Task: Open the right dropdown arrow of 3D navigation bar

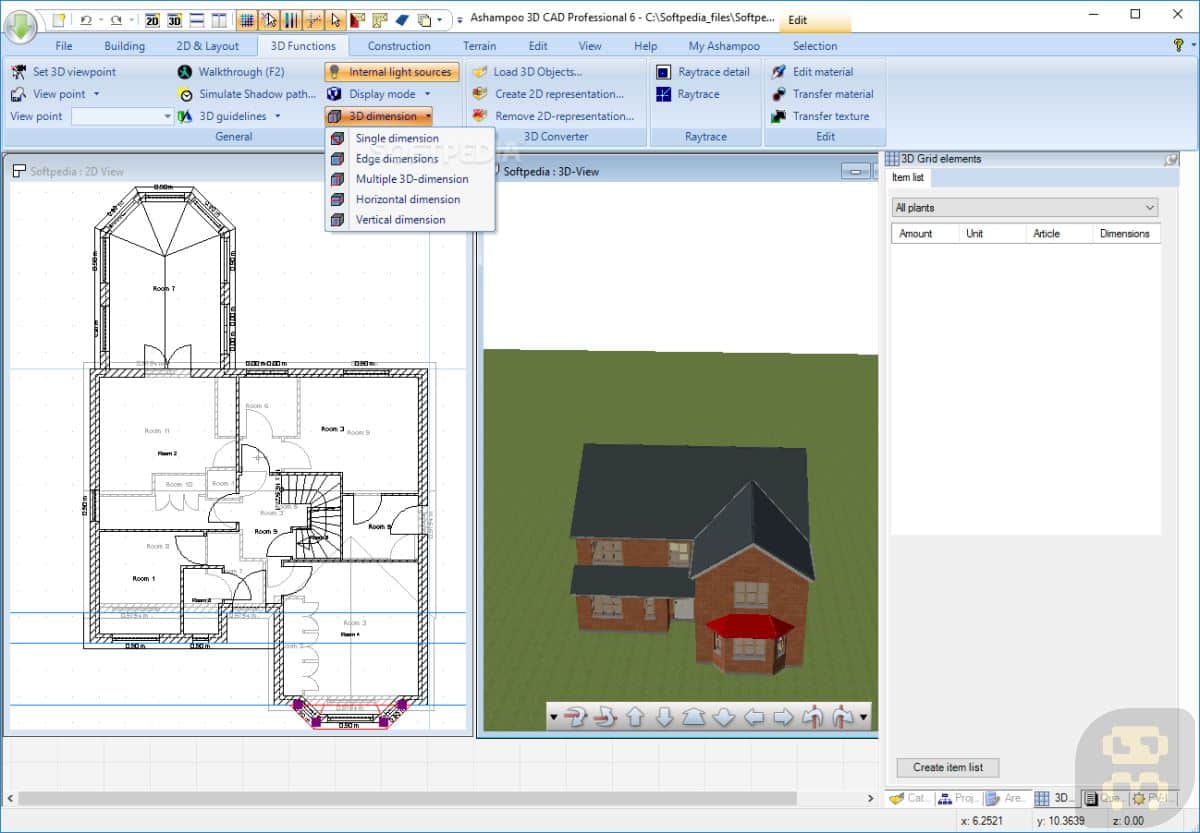Action: coord(864,717)
